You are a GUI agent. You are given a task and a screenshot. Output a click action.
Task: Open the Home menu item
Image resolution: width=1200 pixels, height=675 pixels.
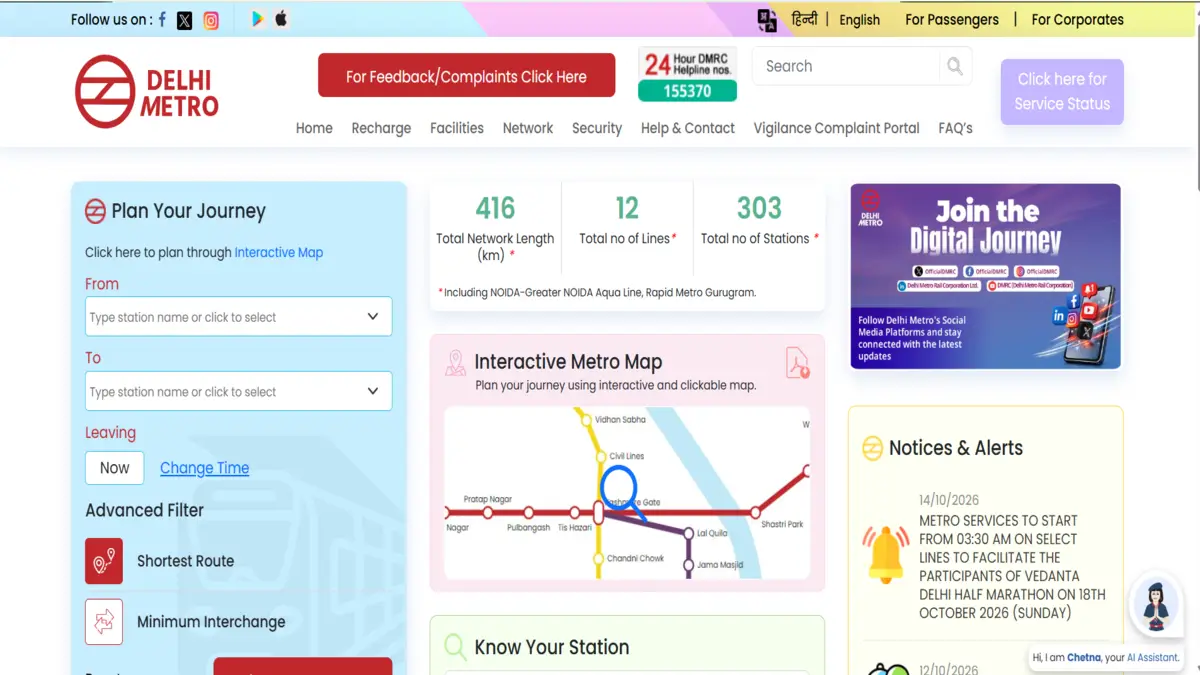point(314,128)
